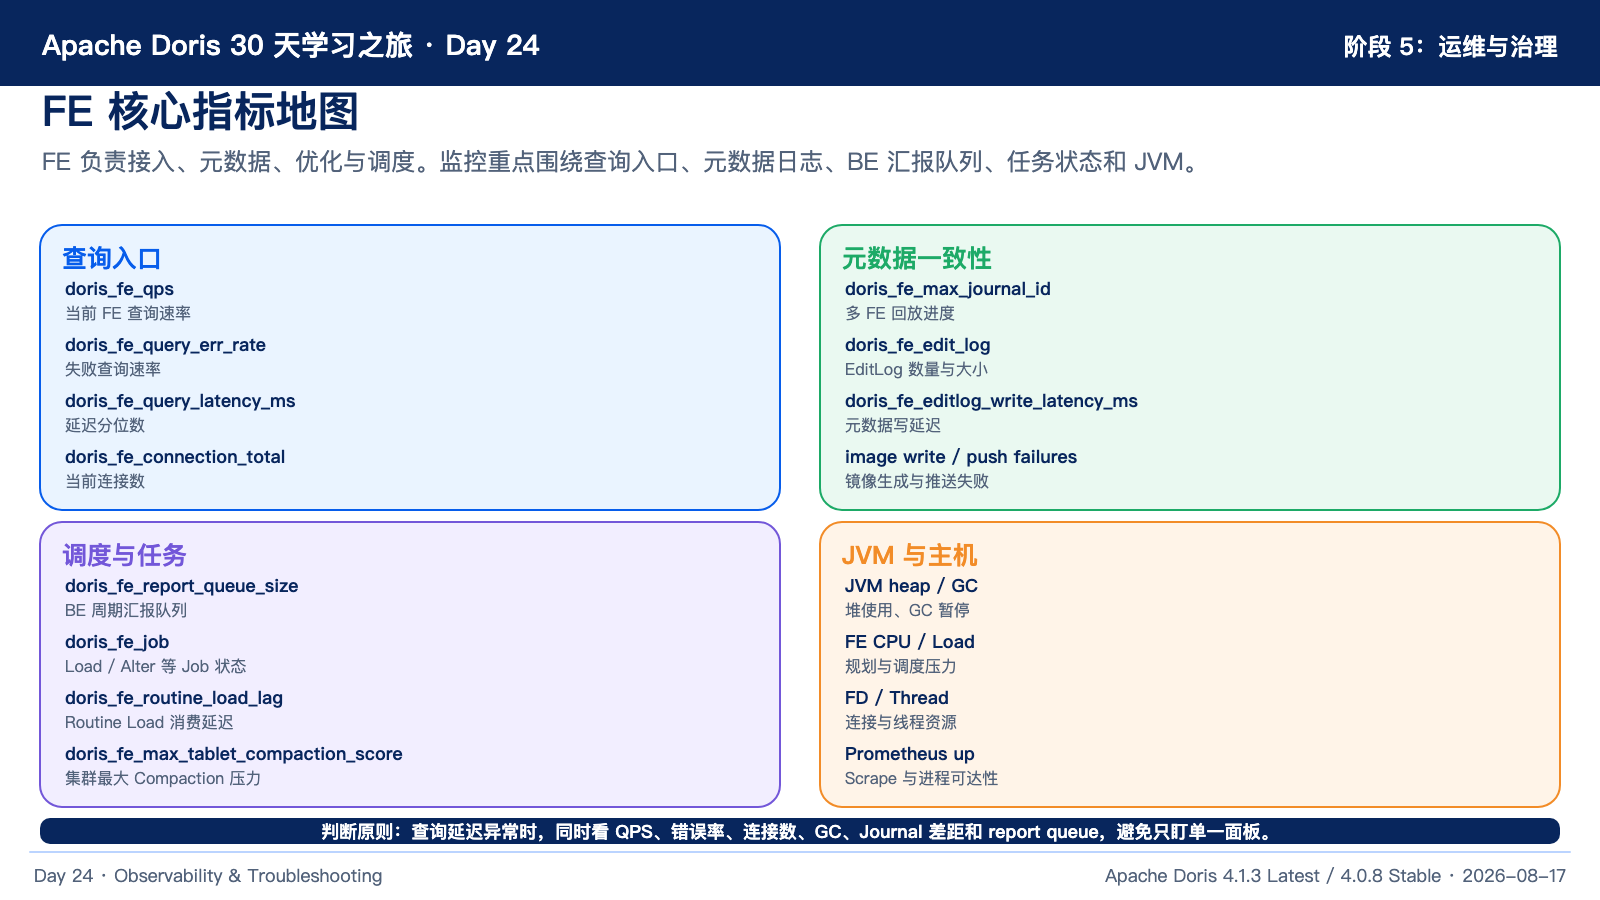
Task: Select metric 'doris_fe_job'
Action: pos(117,642)
